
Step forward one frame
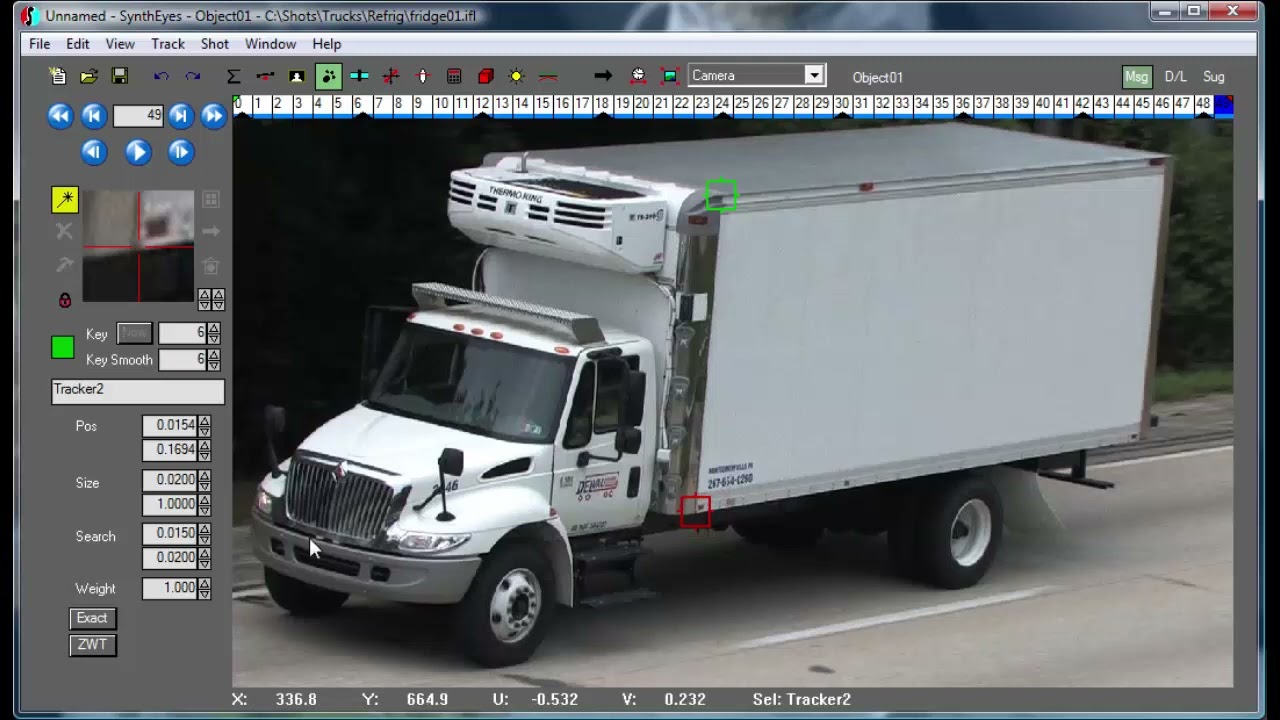[x=180, y=152]
